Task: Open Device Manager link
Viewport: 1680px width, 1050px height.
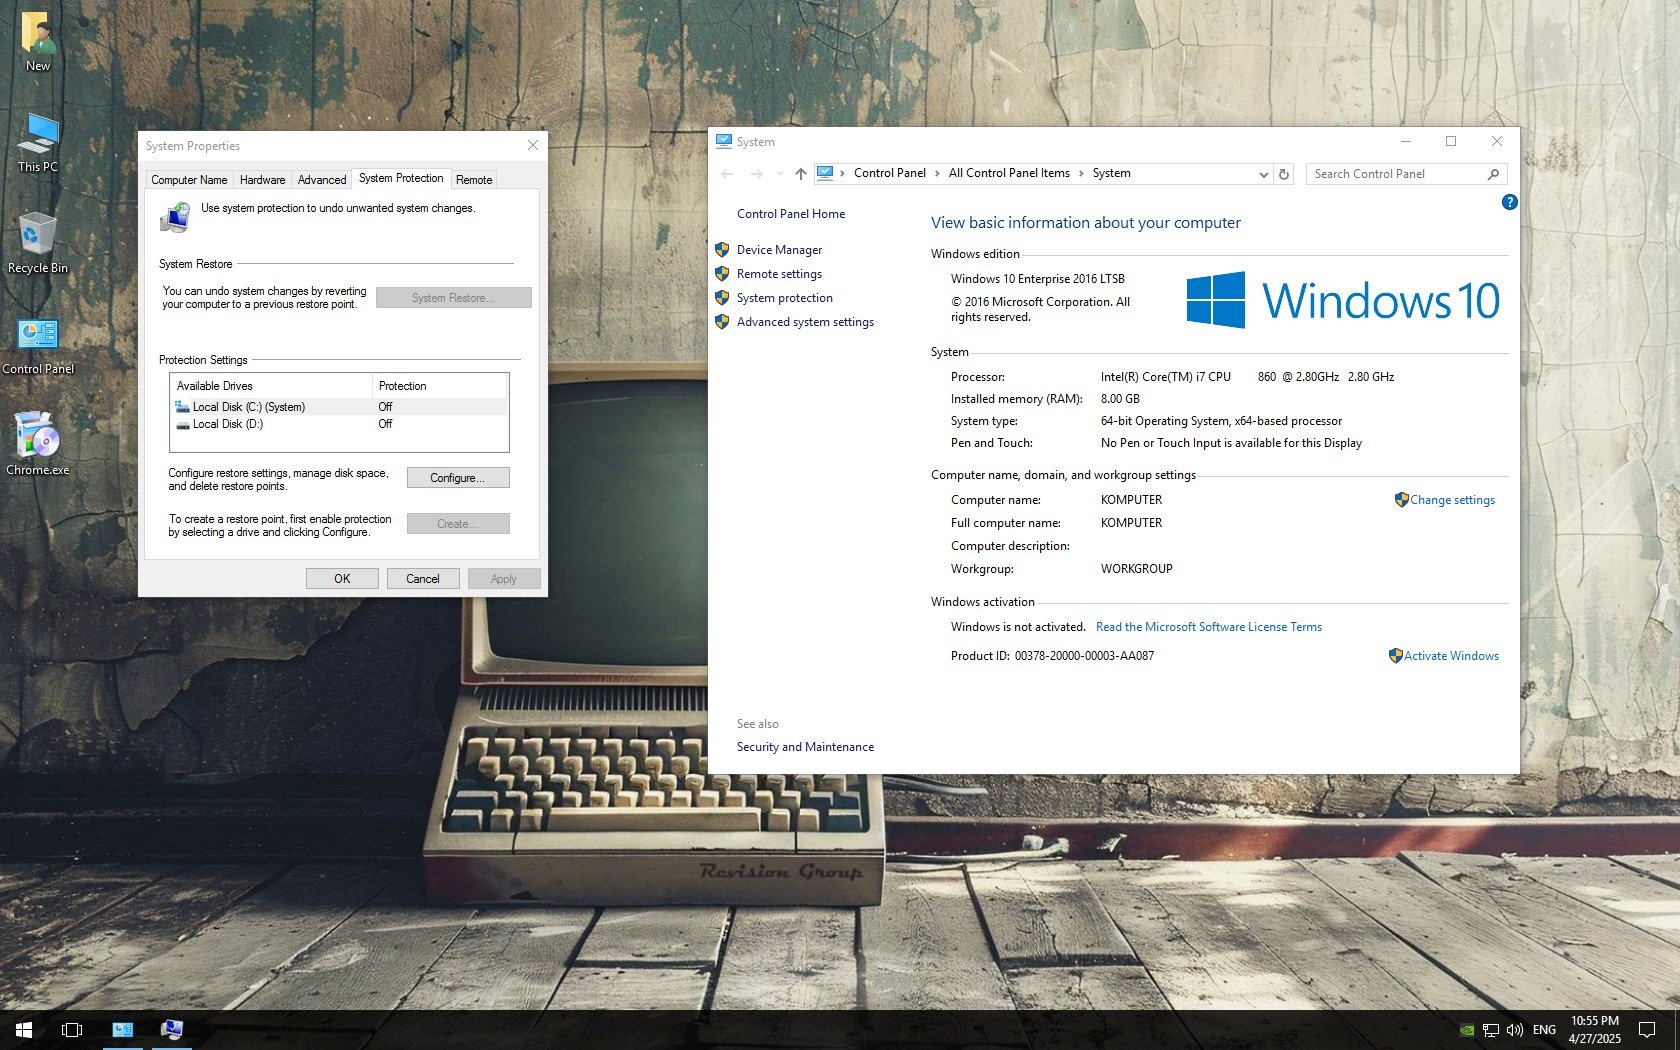Action: point(779,250)
